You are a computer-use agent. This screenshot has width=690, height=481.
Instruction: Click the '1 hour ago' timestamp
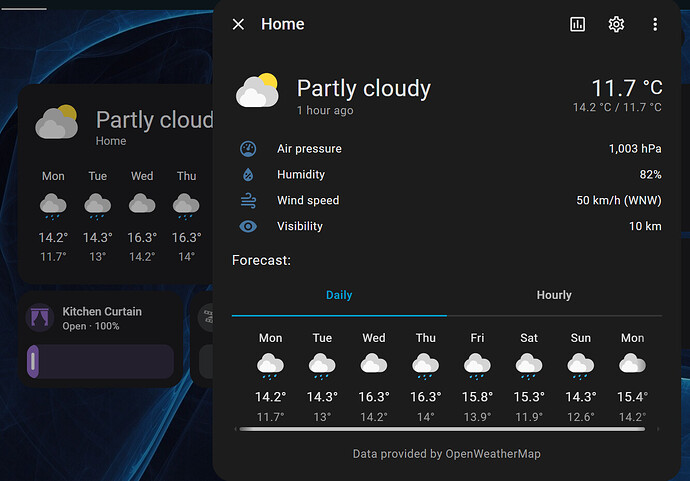(x=325, y=110)
